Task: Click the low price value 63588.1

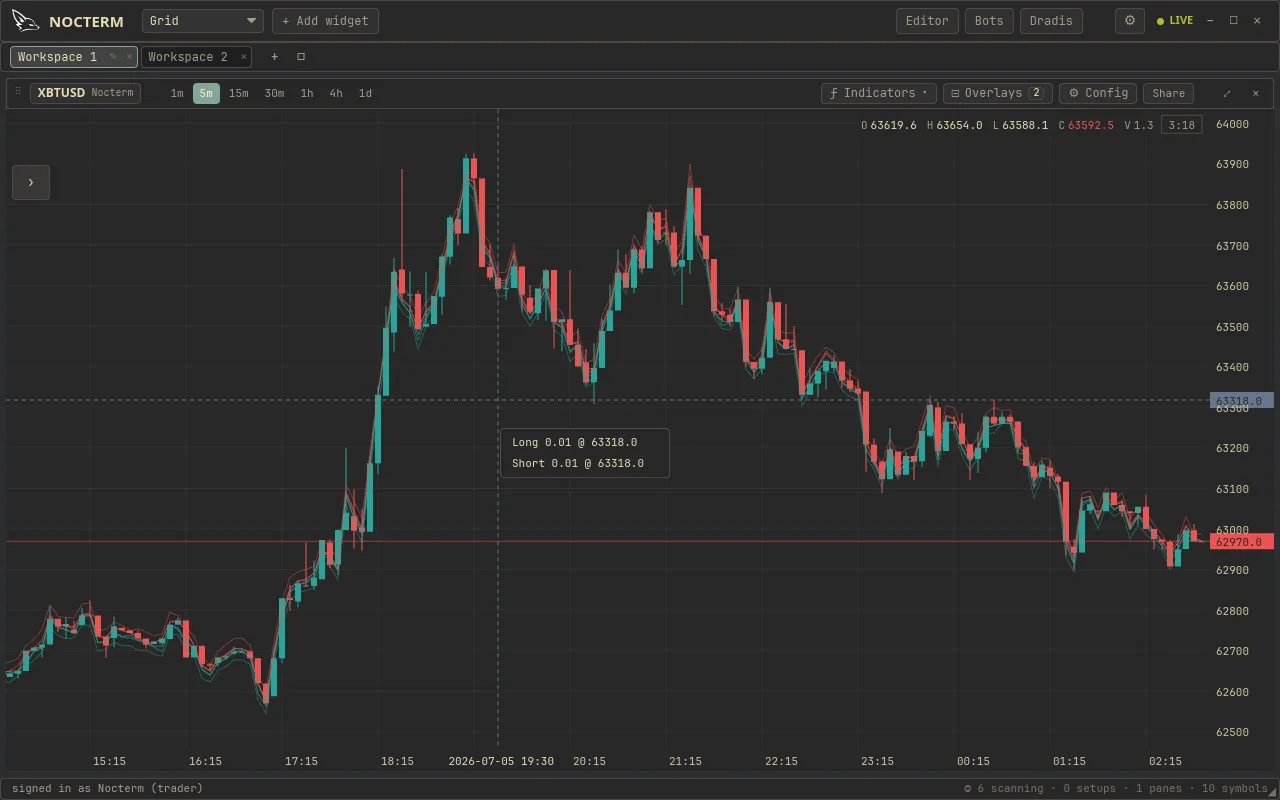Action: tap(1025, 125)
